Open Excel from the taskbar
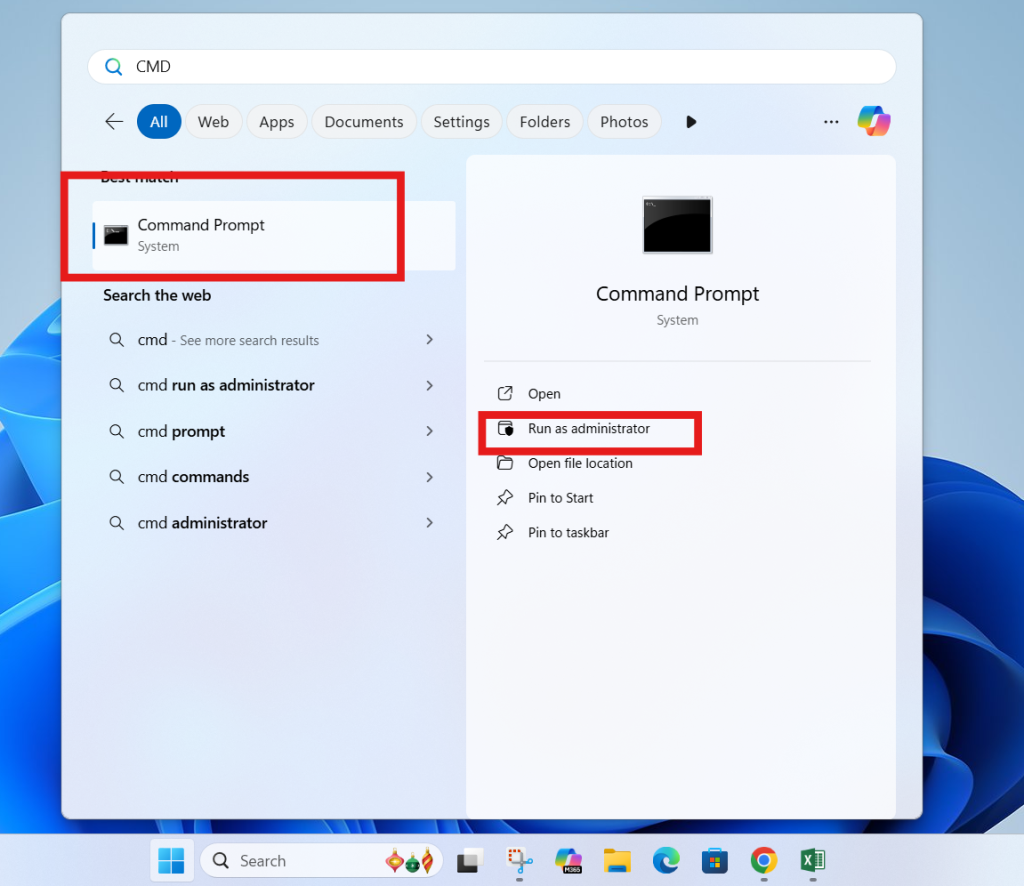Image resolution: width=1024 pixels, height=886 pixels. (x=812, y=860)
